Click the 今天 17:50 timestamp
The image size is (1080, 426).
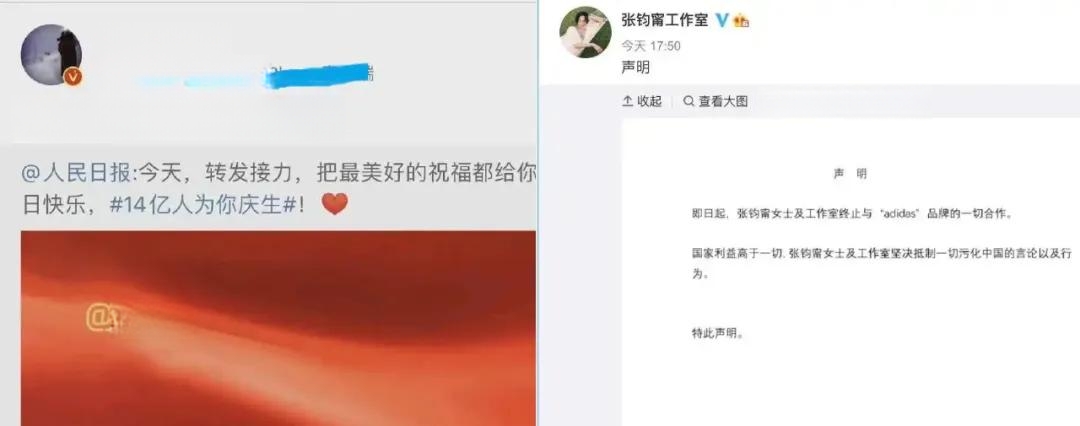click(x=651, y=45)
